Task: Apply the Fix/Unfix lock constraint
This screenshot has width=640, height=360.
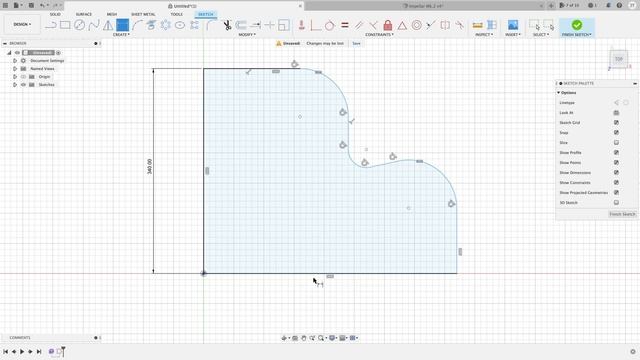Action: (x=388, y=25)
